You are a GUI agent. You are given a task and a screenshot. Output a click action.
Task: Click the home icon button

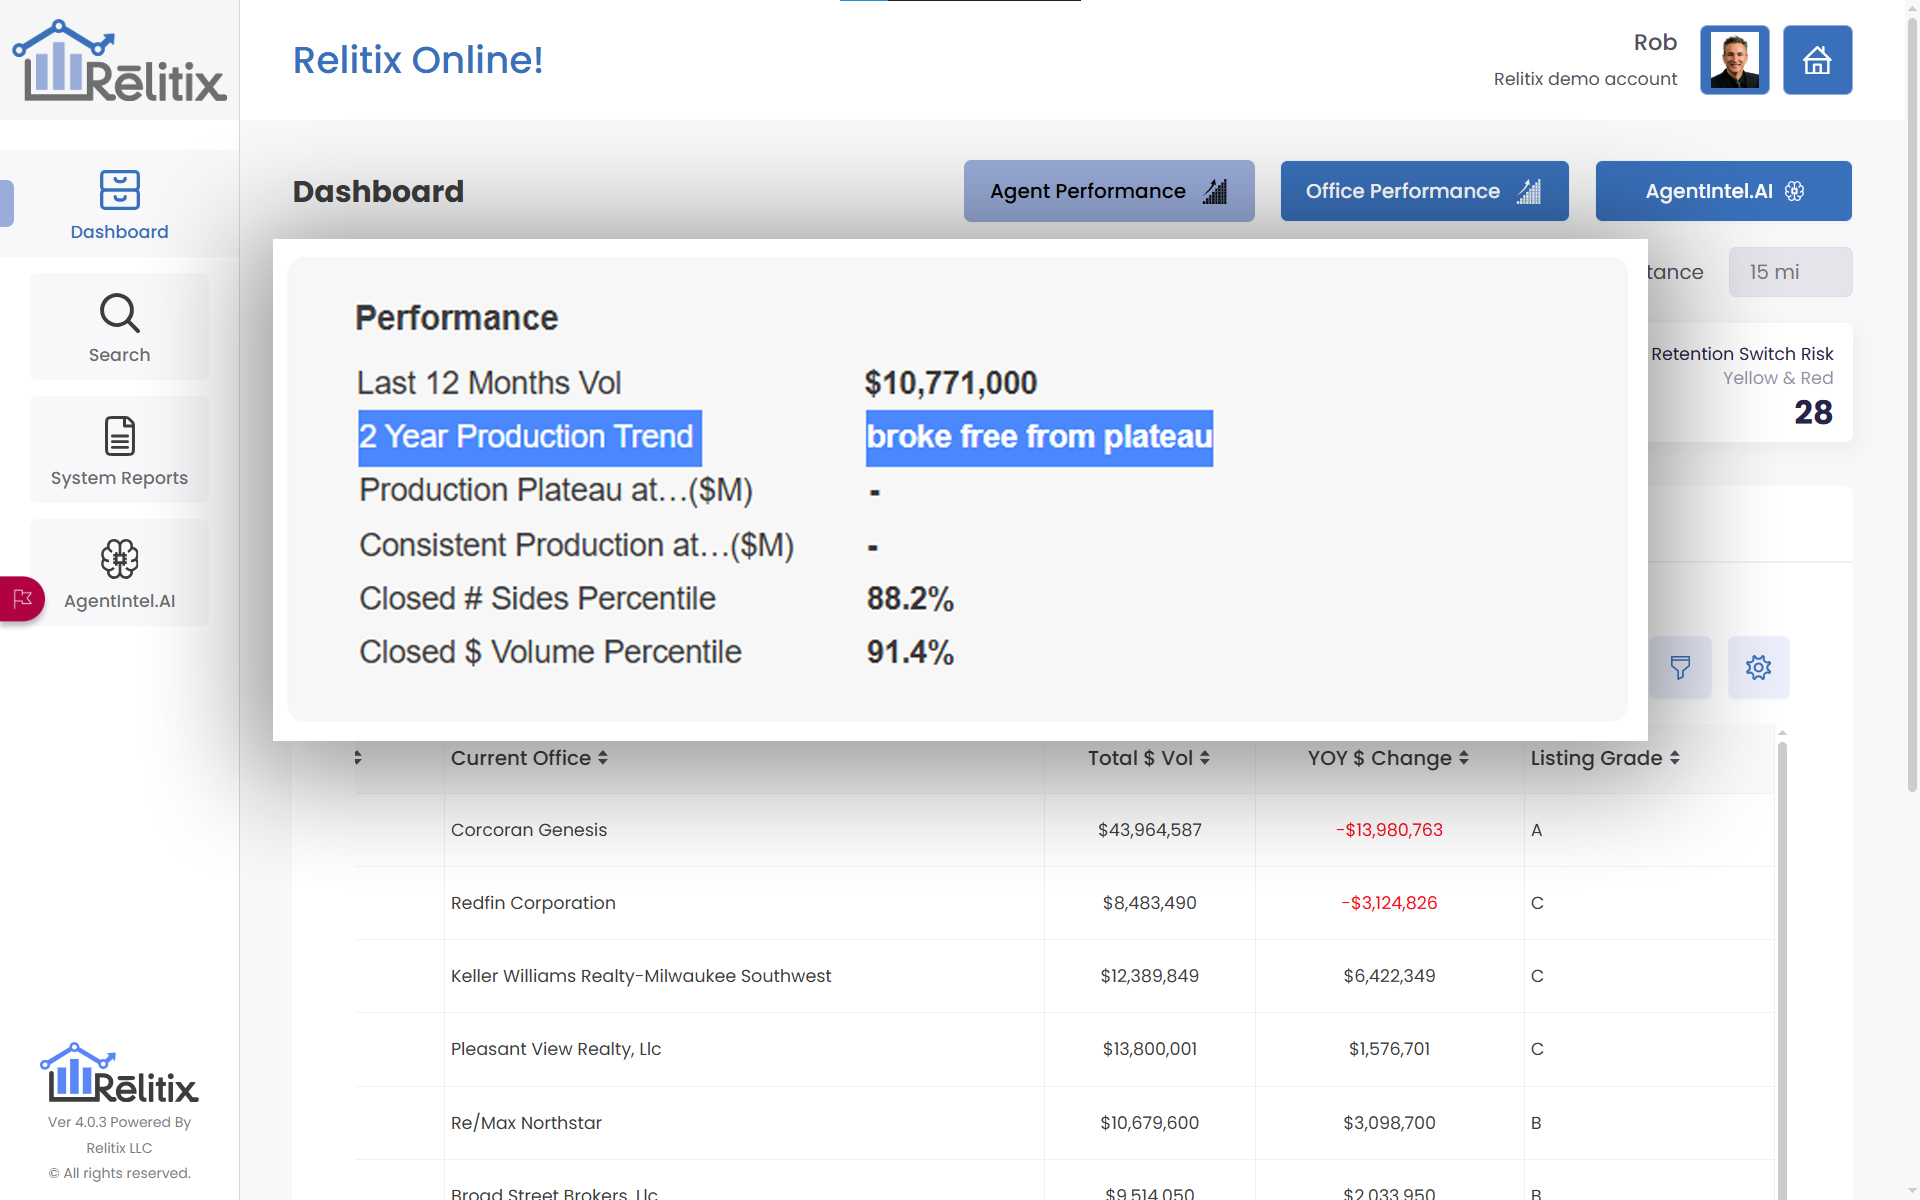1817,60
